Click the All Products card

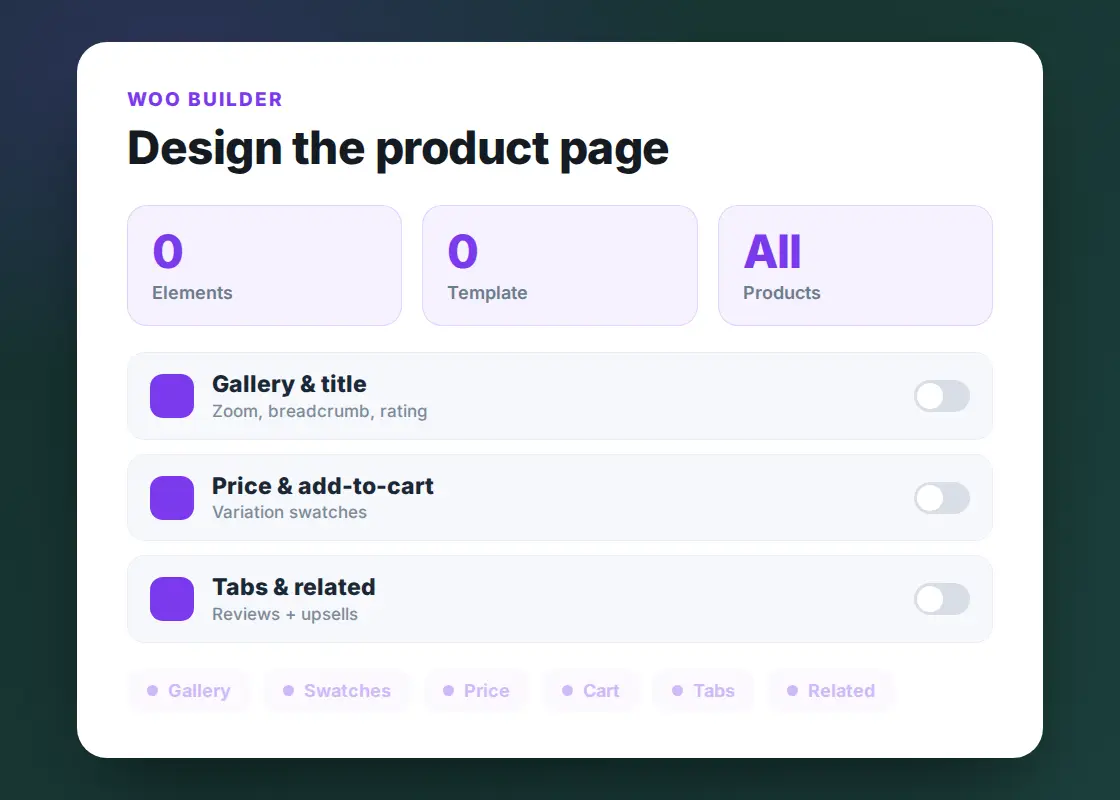click(856, 266)
